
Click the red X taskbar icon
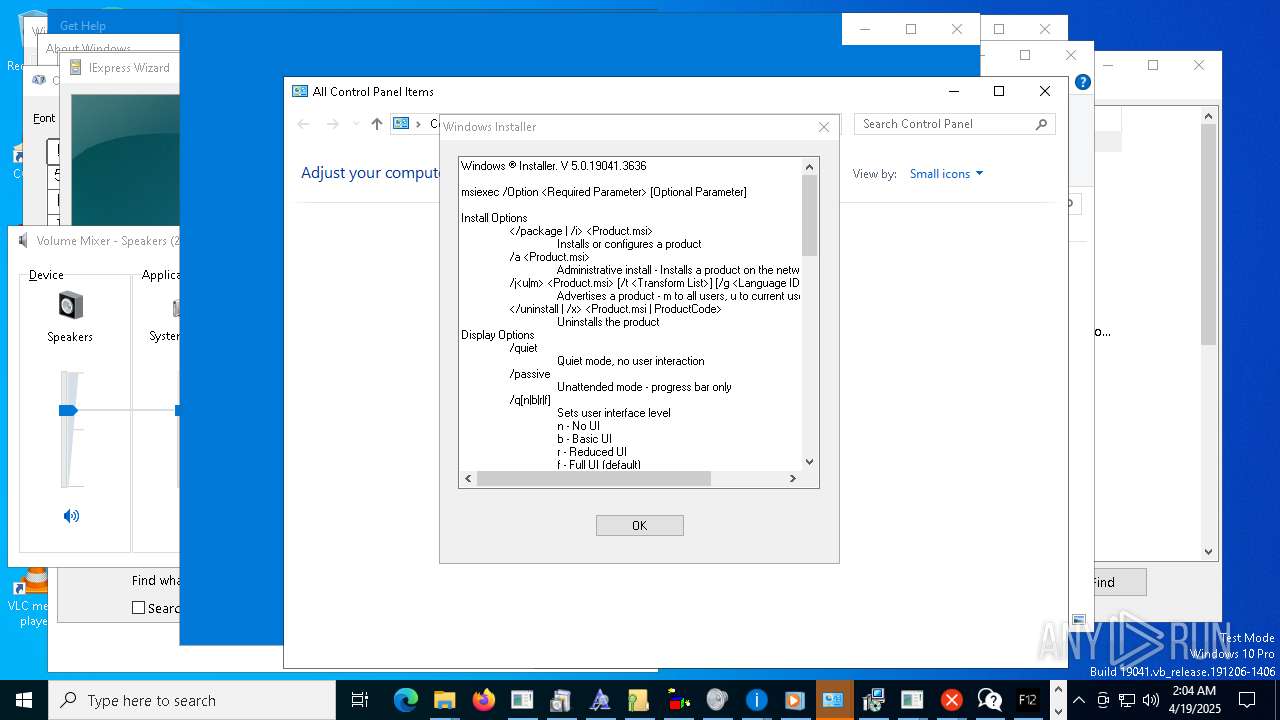pyautogui.click(x=951, y=700)
